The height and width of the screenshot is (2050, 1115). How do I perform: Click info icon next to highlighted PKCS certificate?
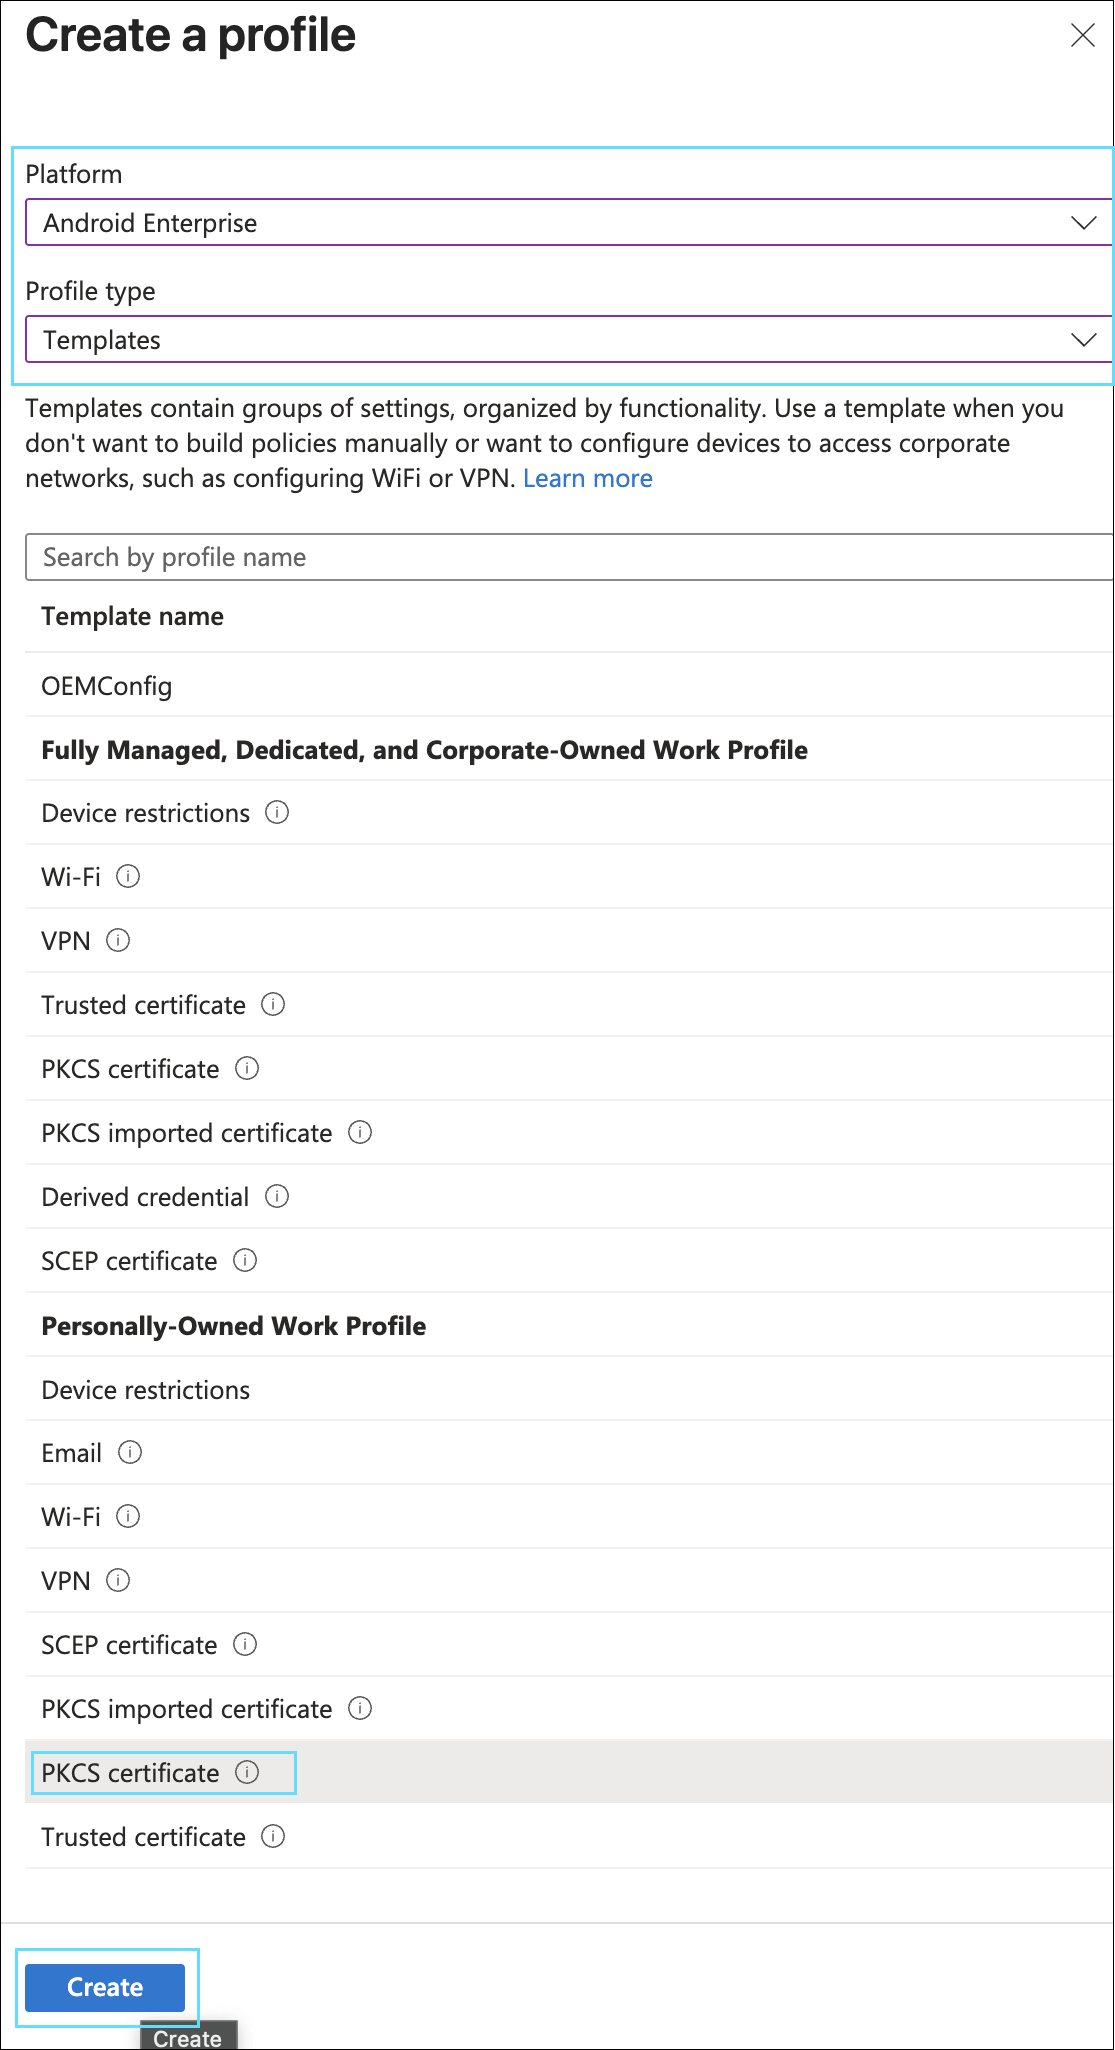(247, 1772)
